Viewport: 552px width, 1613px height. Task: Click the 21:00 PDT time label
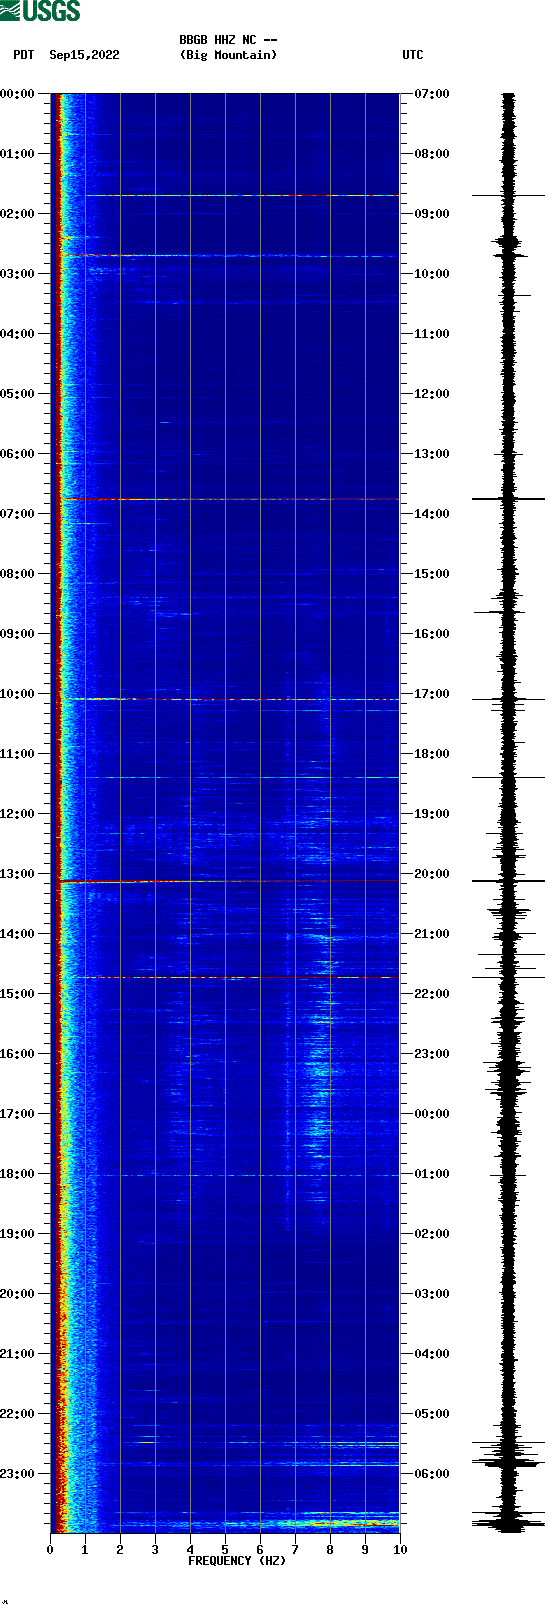[18, 1354]
